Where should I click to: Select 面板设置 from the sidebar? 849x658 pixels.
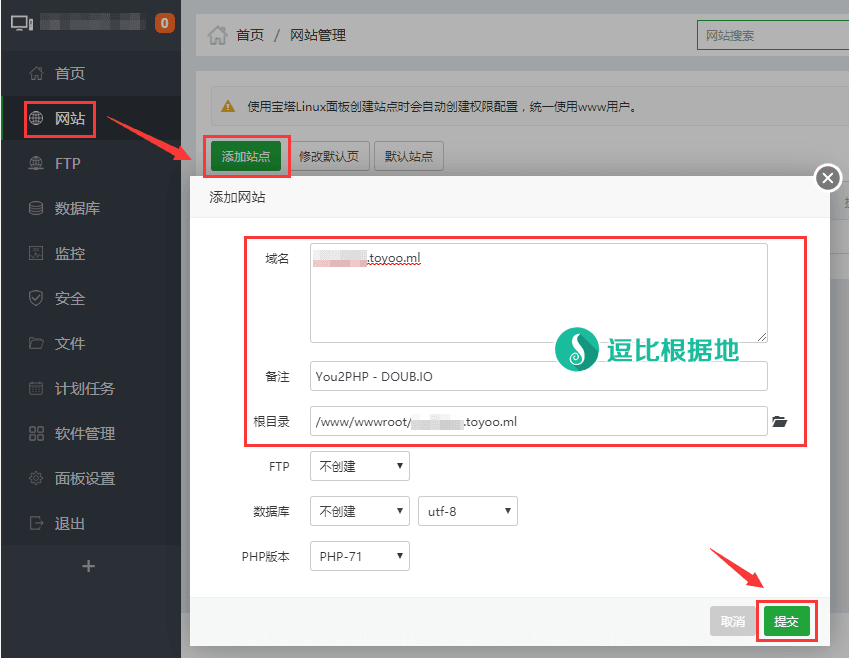[x=84, y=479]
